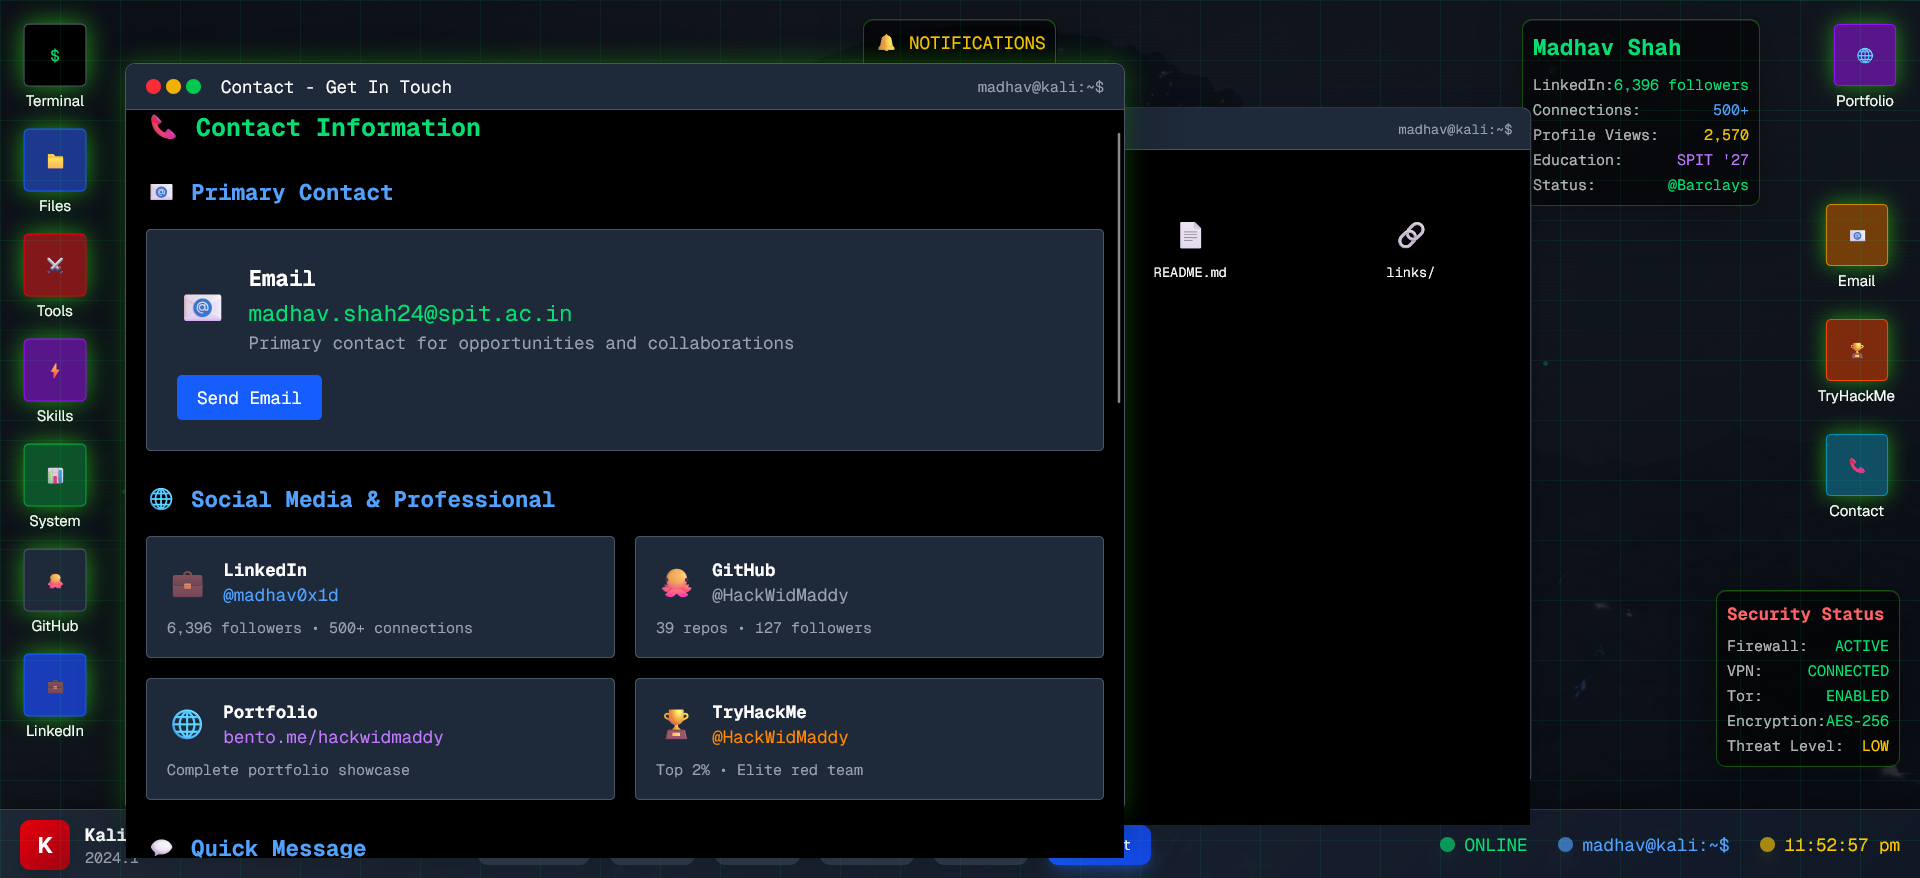
Task: Click the '500+' connections value in widget
Action: click(x=1731, y=110)
